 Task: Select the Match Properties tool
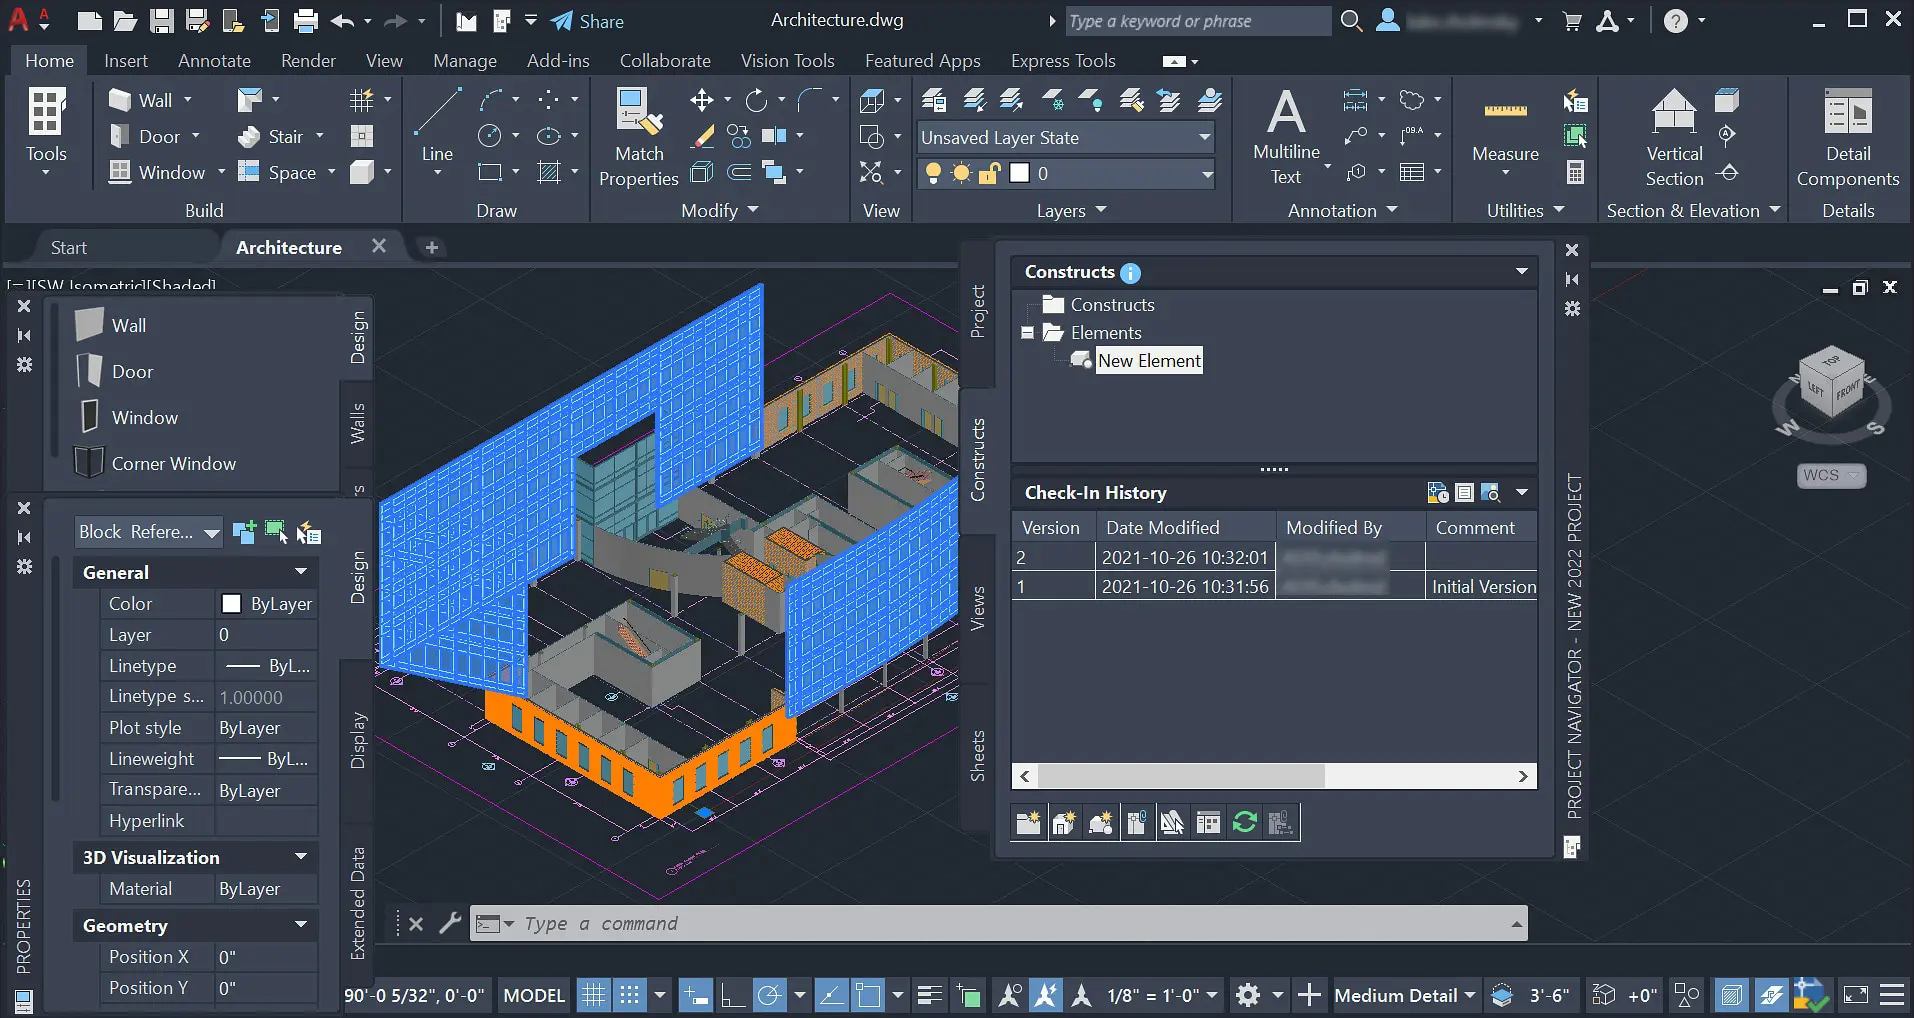[x=637, y=135]
